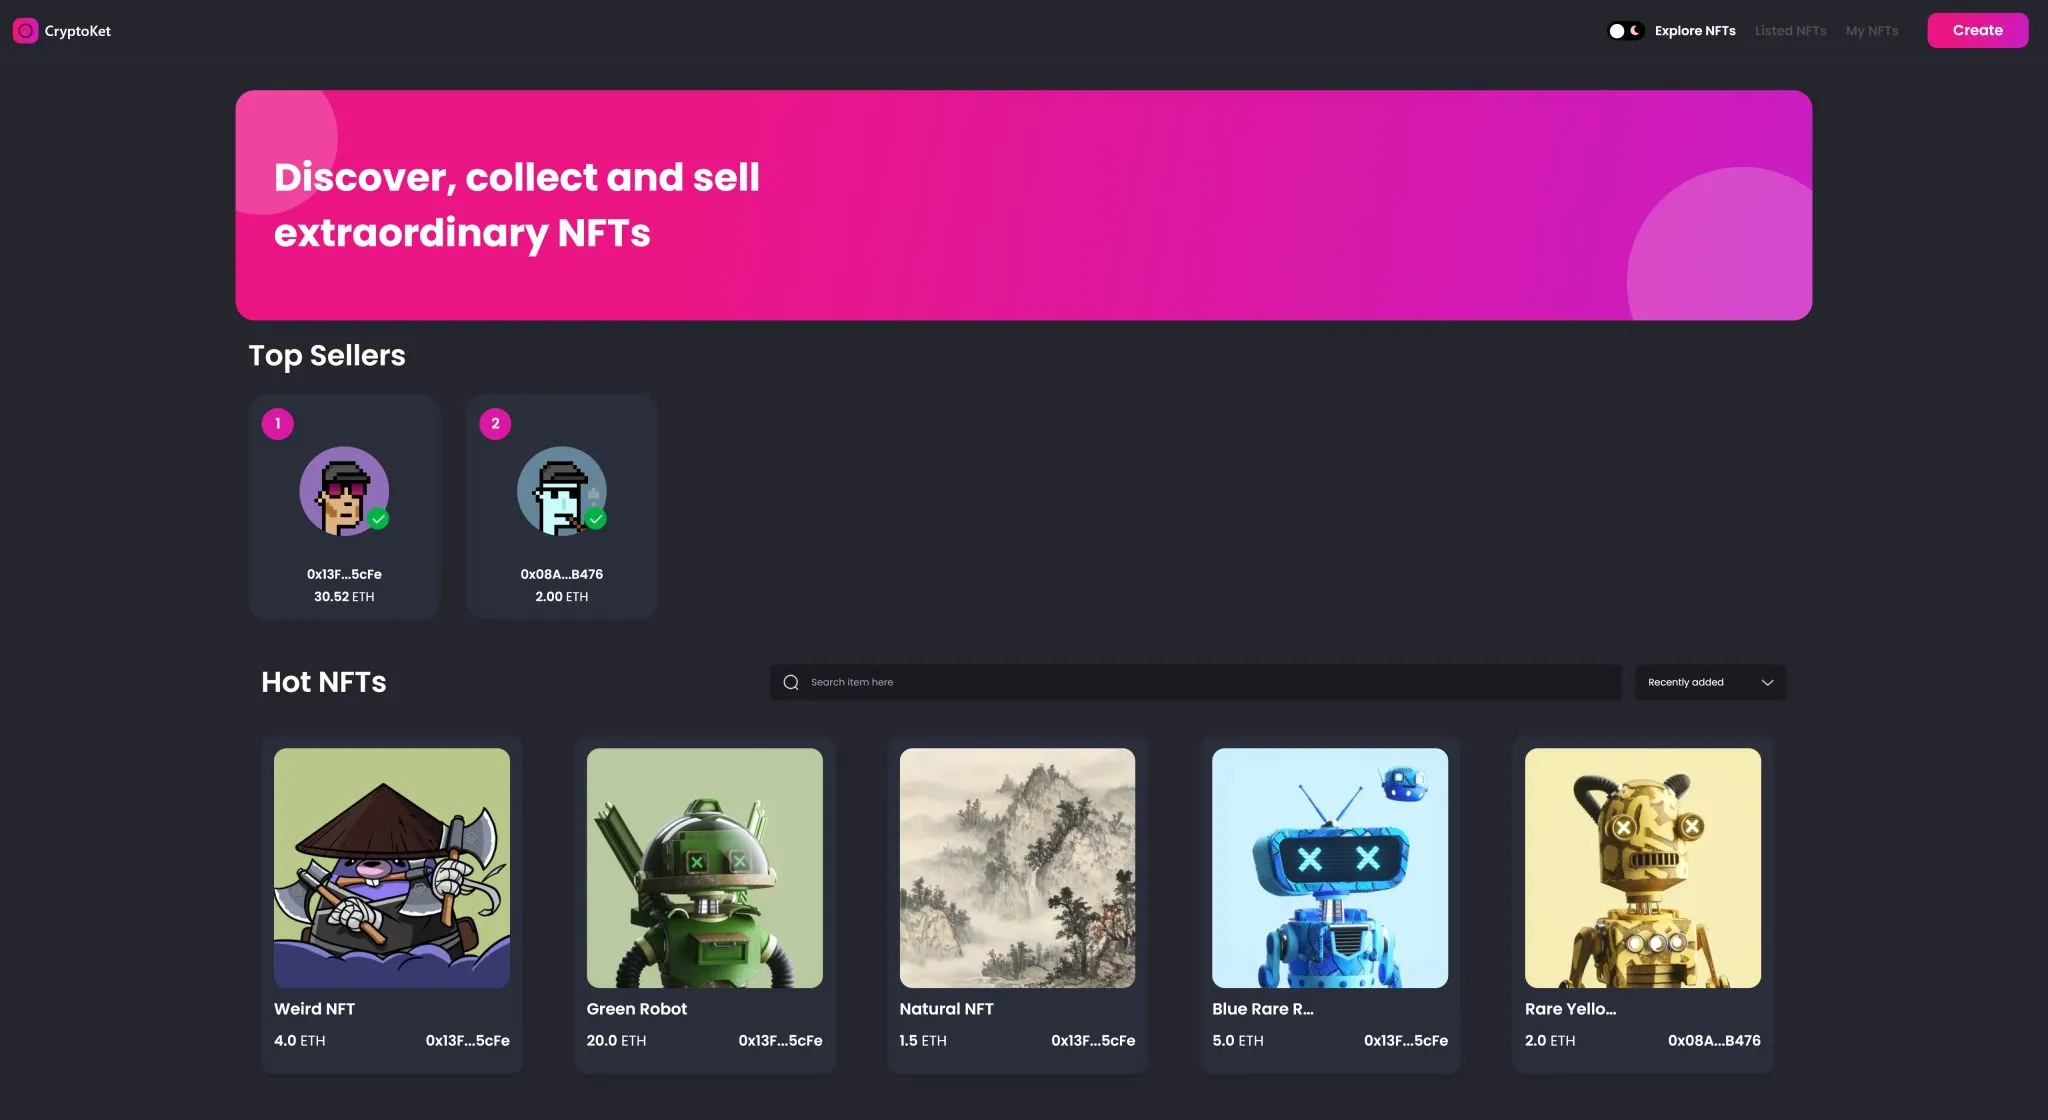Open the Explore NFTs menu item

coord(1694,31)
